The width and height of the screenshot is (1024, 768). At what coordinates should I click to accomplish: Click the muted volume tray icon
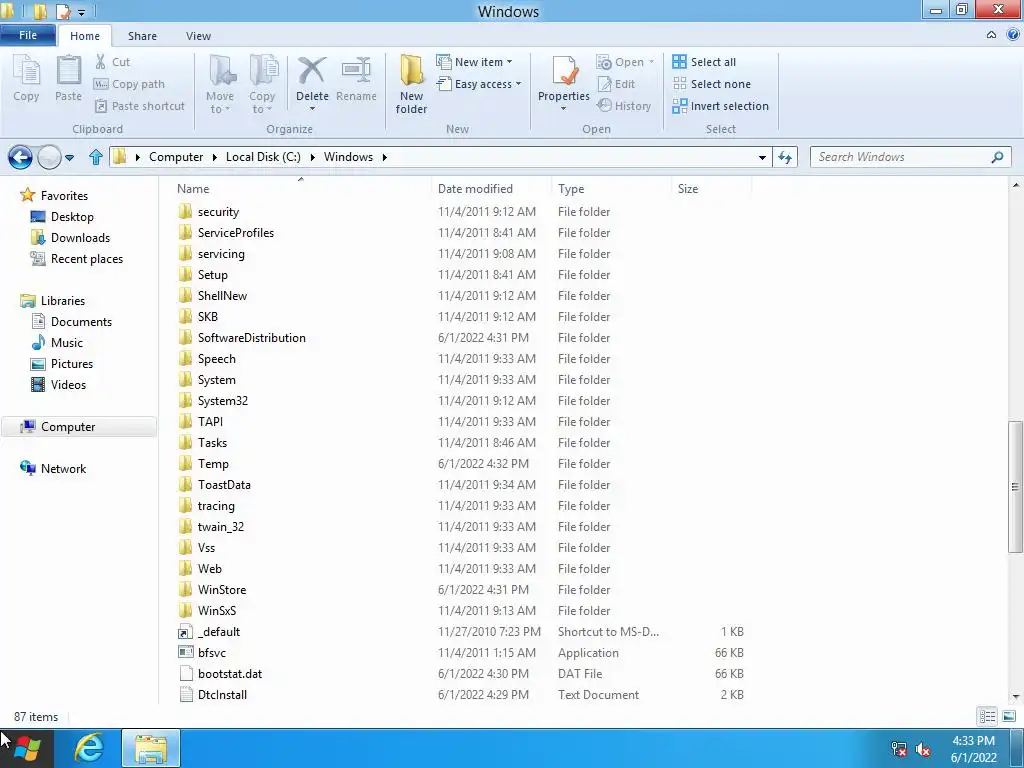pyautogui.click(x=923, y=748)
